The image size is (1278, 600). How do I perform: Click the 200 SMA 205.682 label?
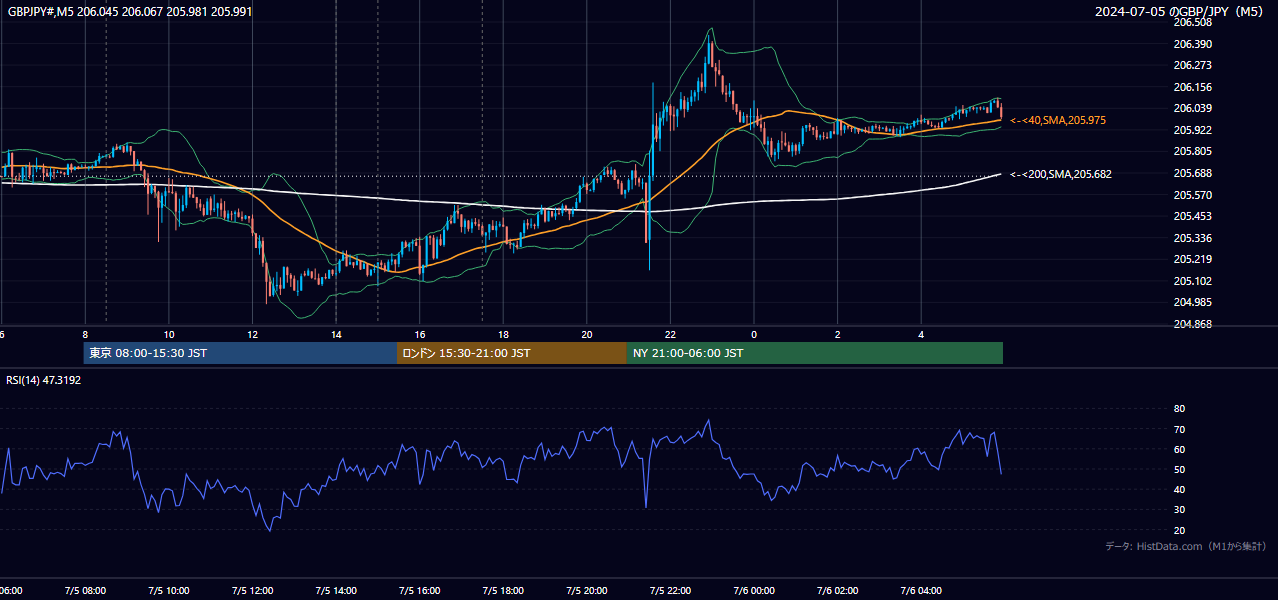(1061, 174)
